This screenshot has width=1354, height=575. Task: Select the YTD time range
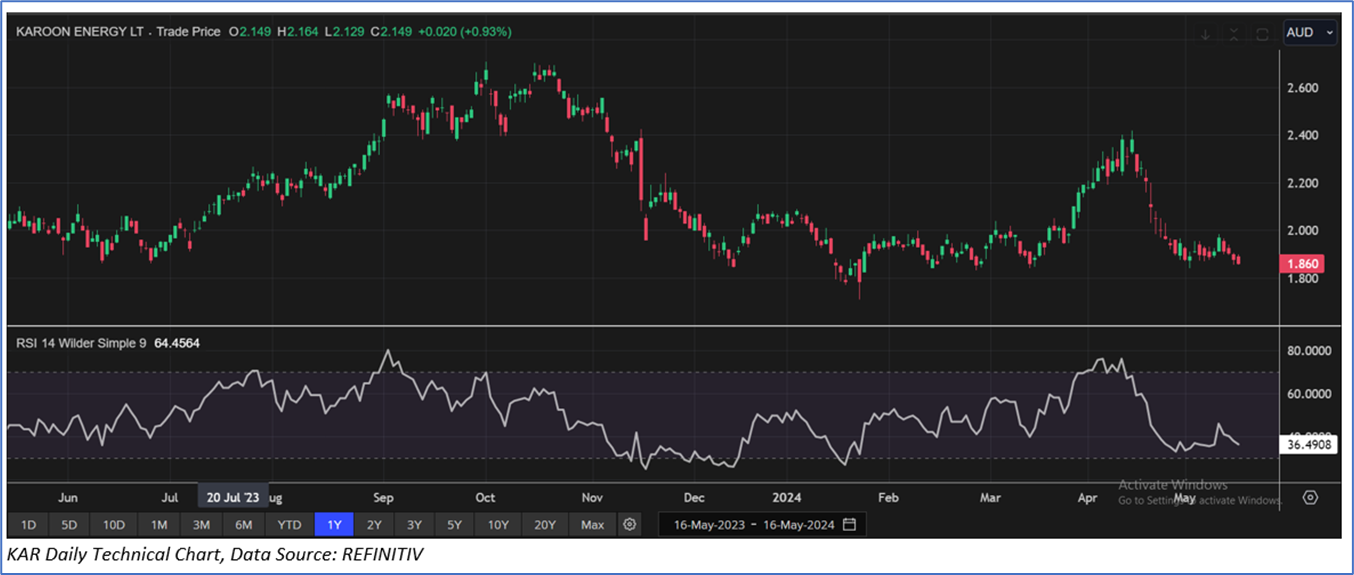coord(289,524)
